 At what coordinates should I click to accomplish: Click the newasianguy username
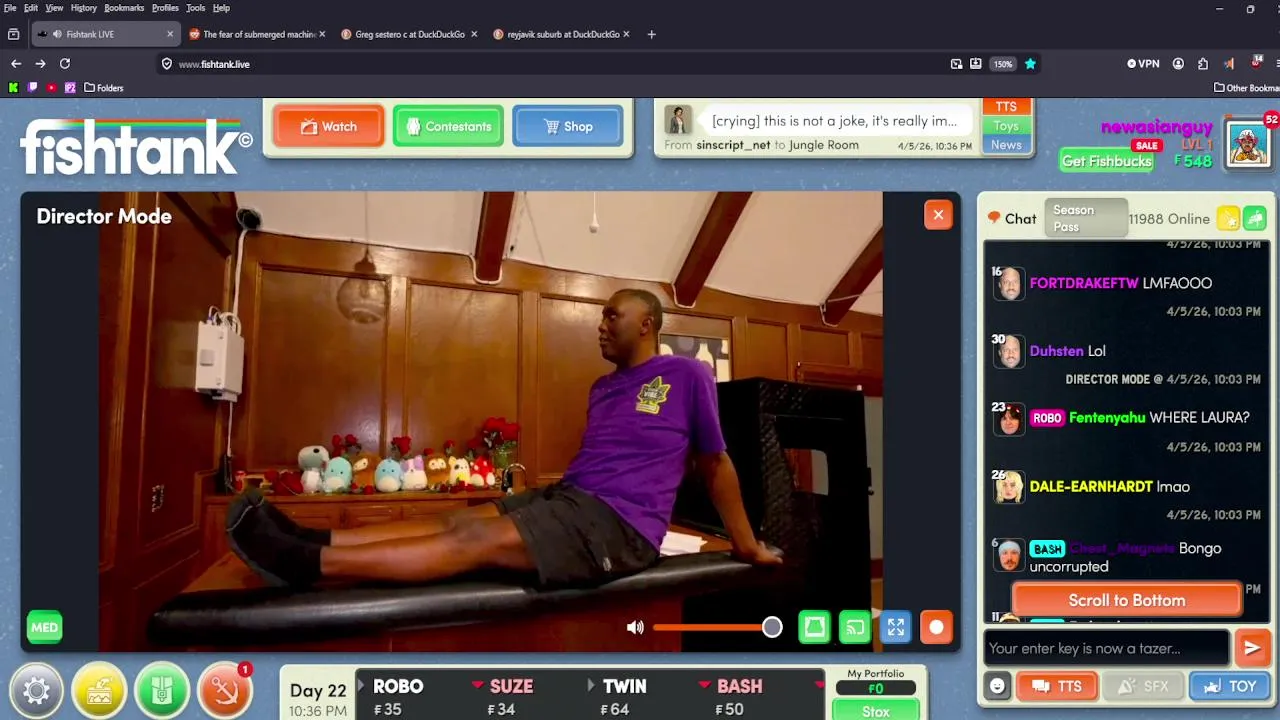pos(1156,127)
